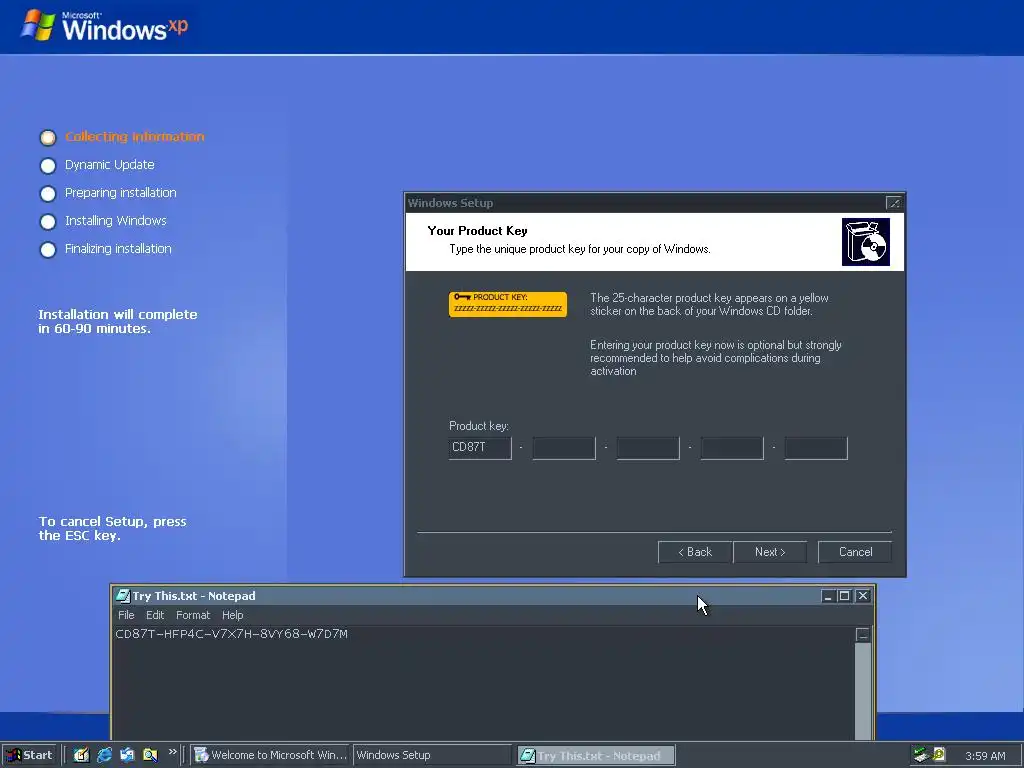1024x768 pixels.
Task: Click the Notepad vertical scrollbar up arrow
Action: 863,635
